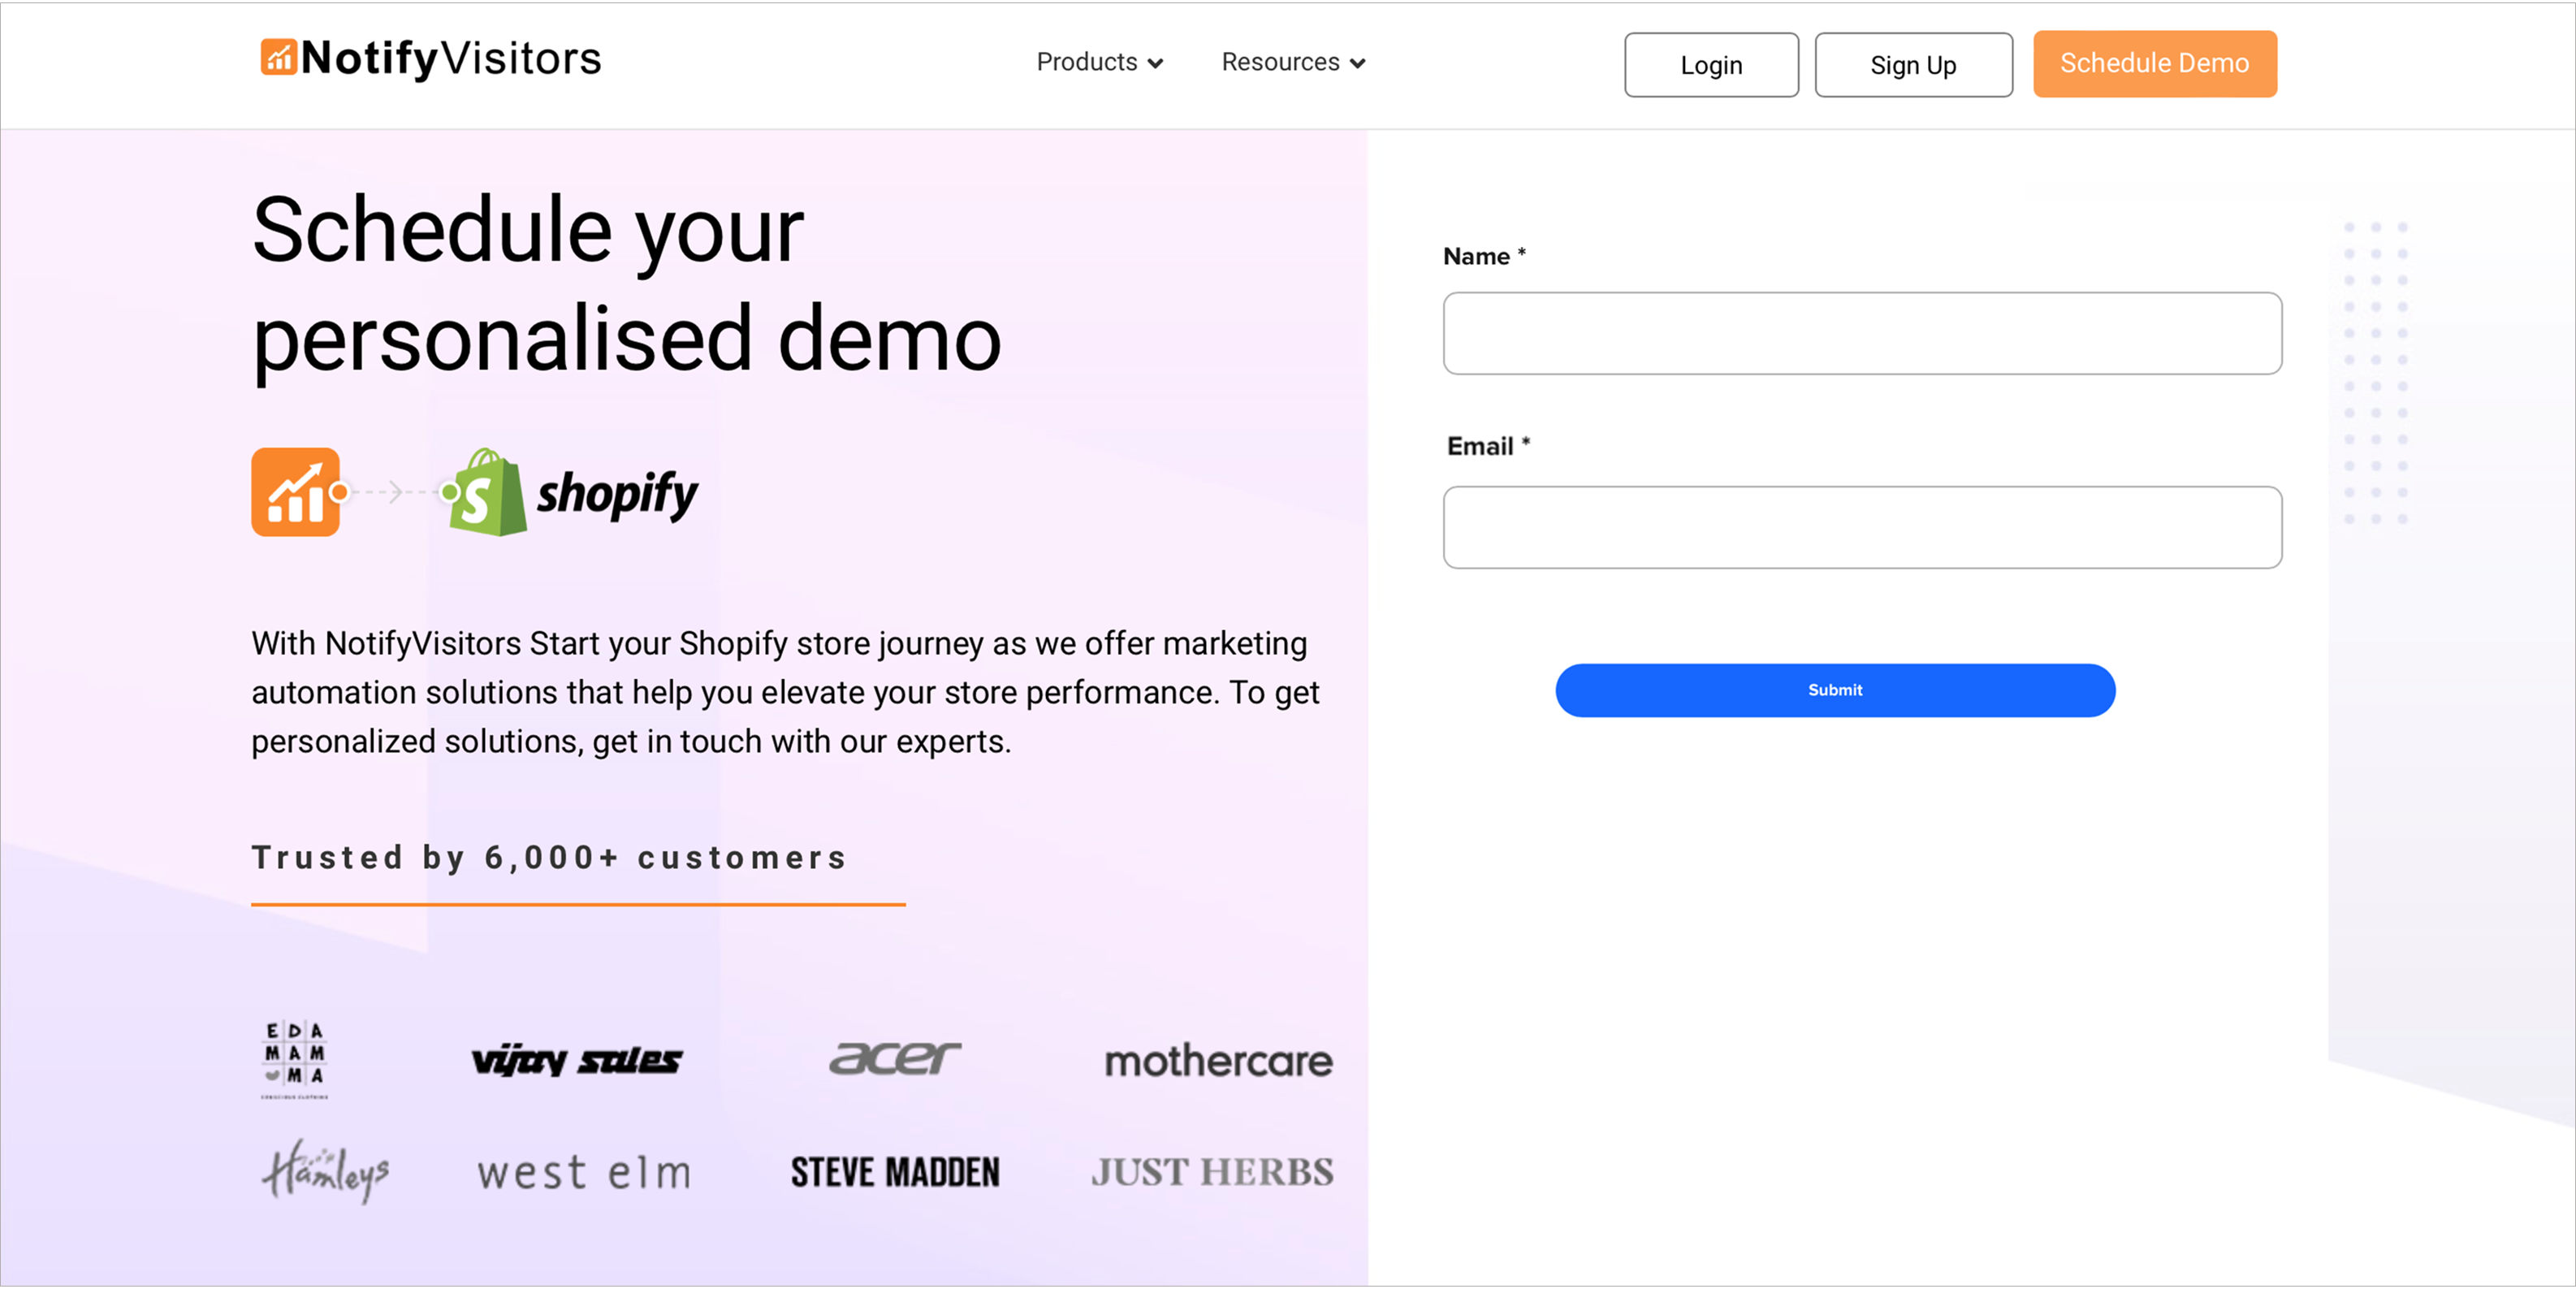Screen dimensions: 2576x1289
Task: Click the orange Schedule Demo button
Action: (2154, 64)
